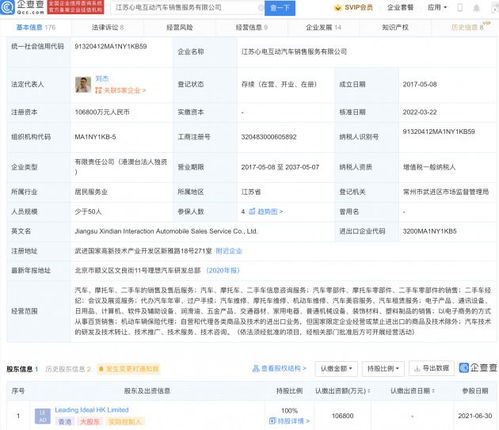Switch to the 知识产权 tab
499x430 pixels.
click(x=395, y=27)
